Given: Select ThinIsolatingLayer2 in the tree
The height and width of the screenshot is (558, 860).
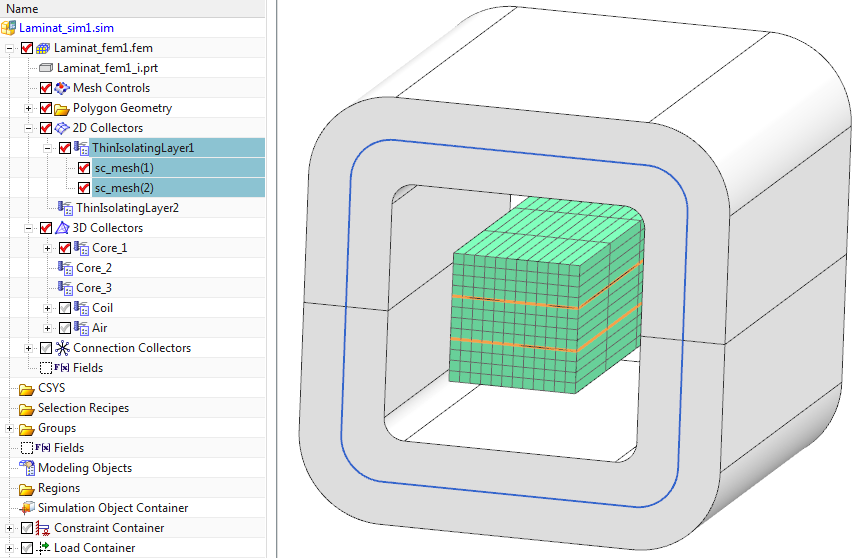Looking at the screenshot, I should pos(127,208).
